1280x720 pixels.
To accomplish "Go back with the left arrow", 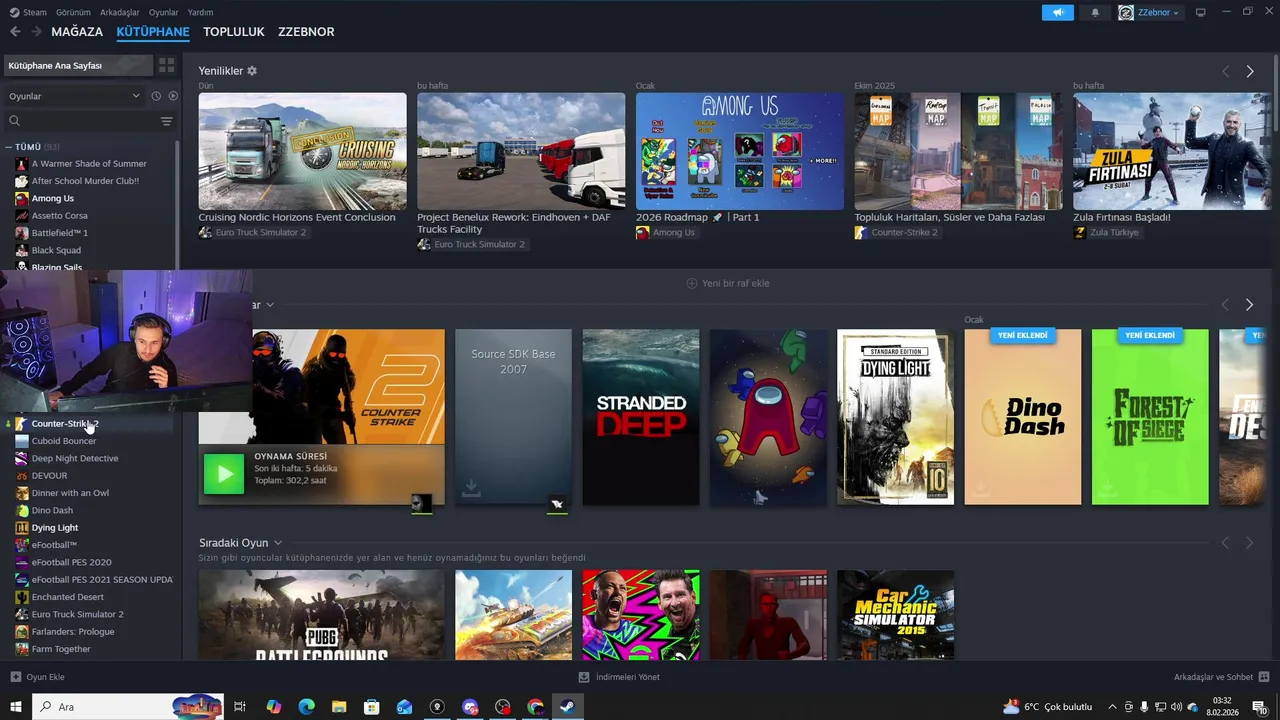I will click(15, 32).
